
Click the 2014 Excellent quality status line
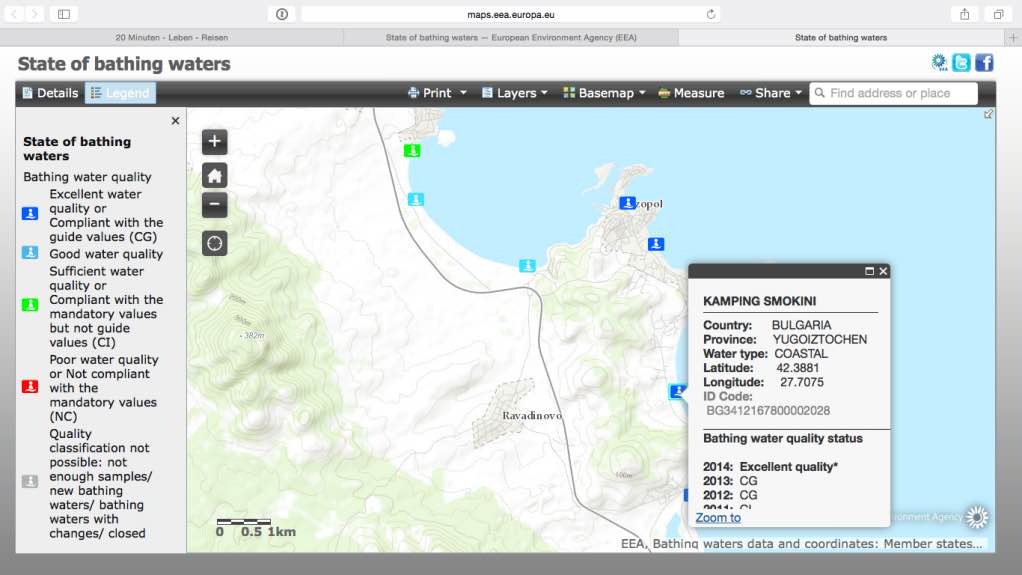pos(770,467)
